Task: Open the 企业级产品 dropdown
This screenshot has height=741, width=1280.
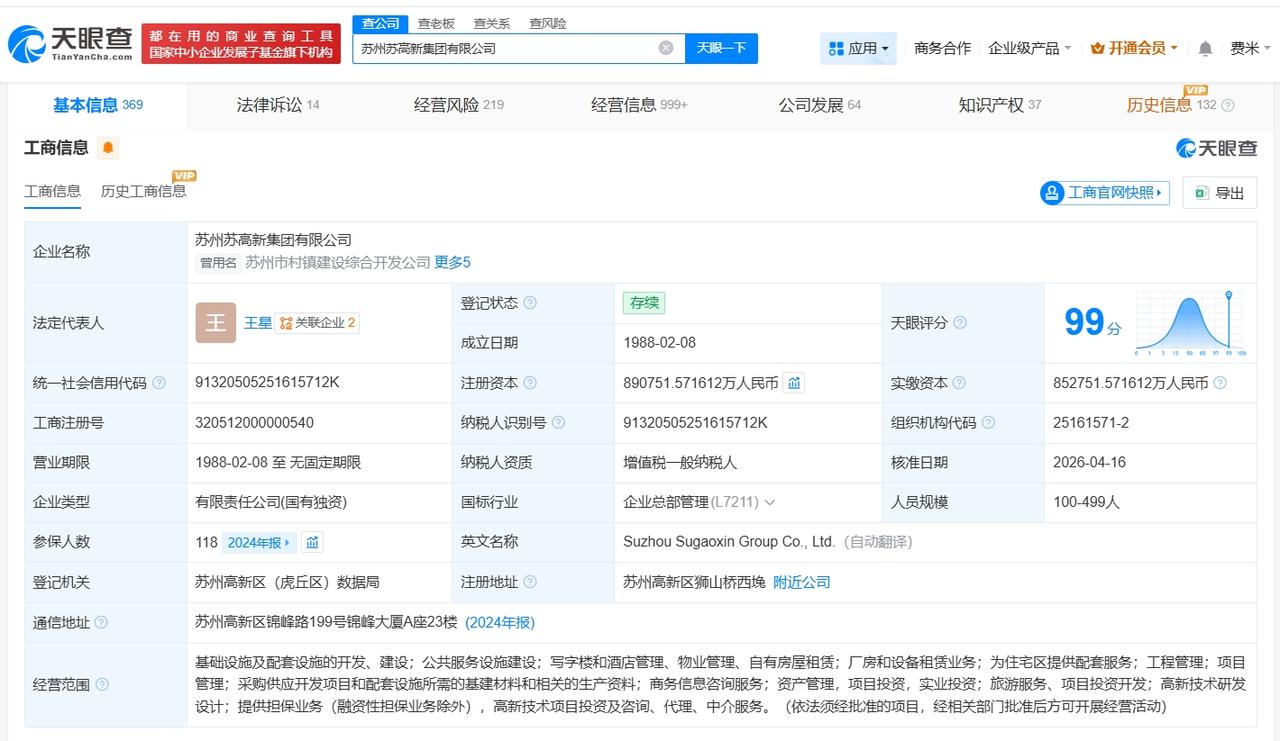Action: (x=1029, y=48)
